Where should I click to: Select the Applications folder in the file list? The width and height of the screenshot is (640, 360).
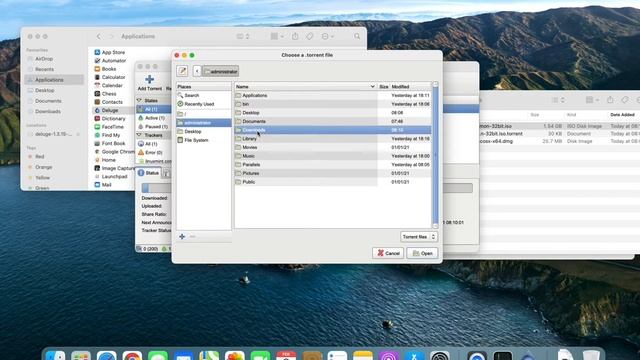(333, 95)
